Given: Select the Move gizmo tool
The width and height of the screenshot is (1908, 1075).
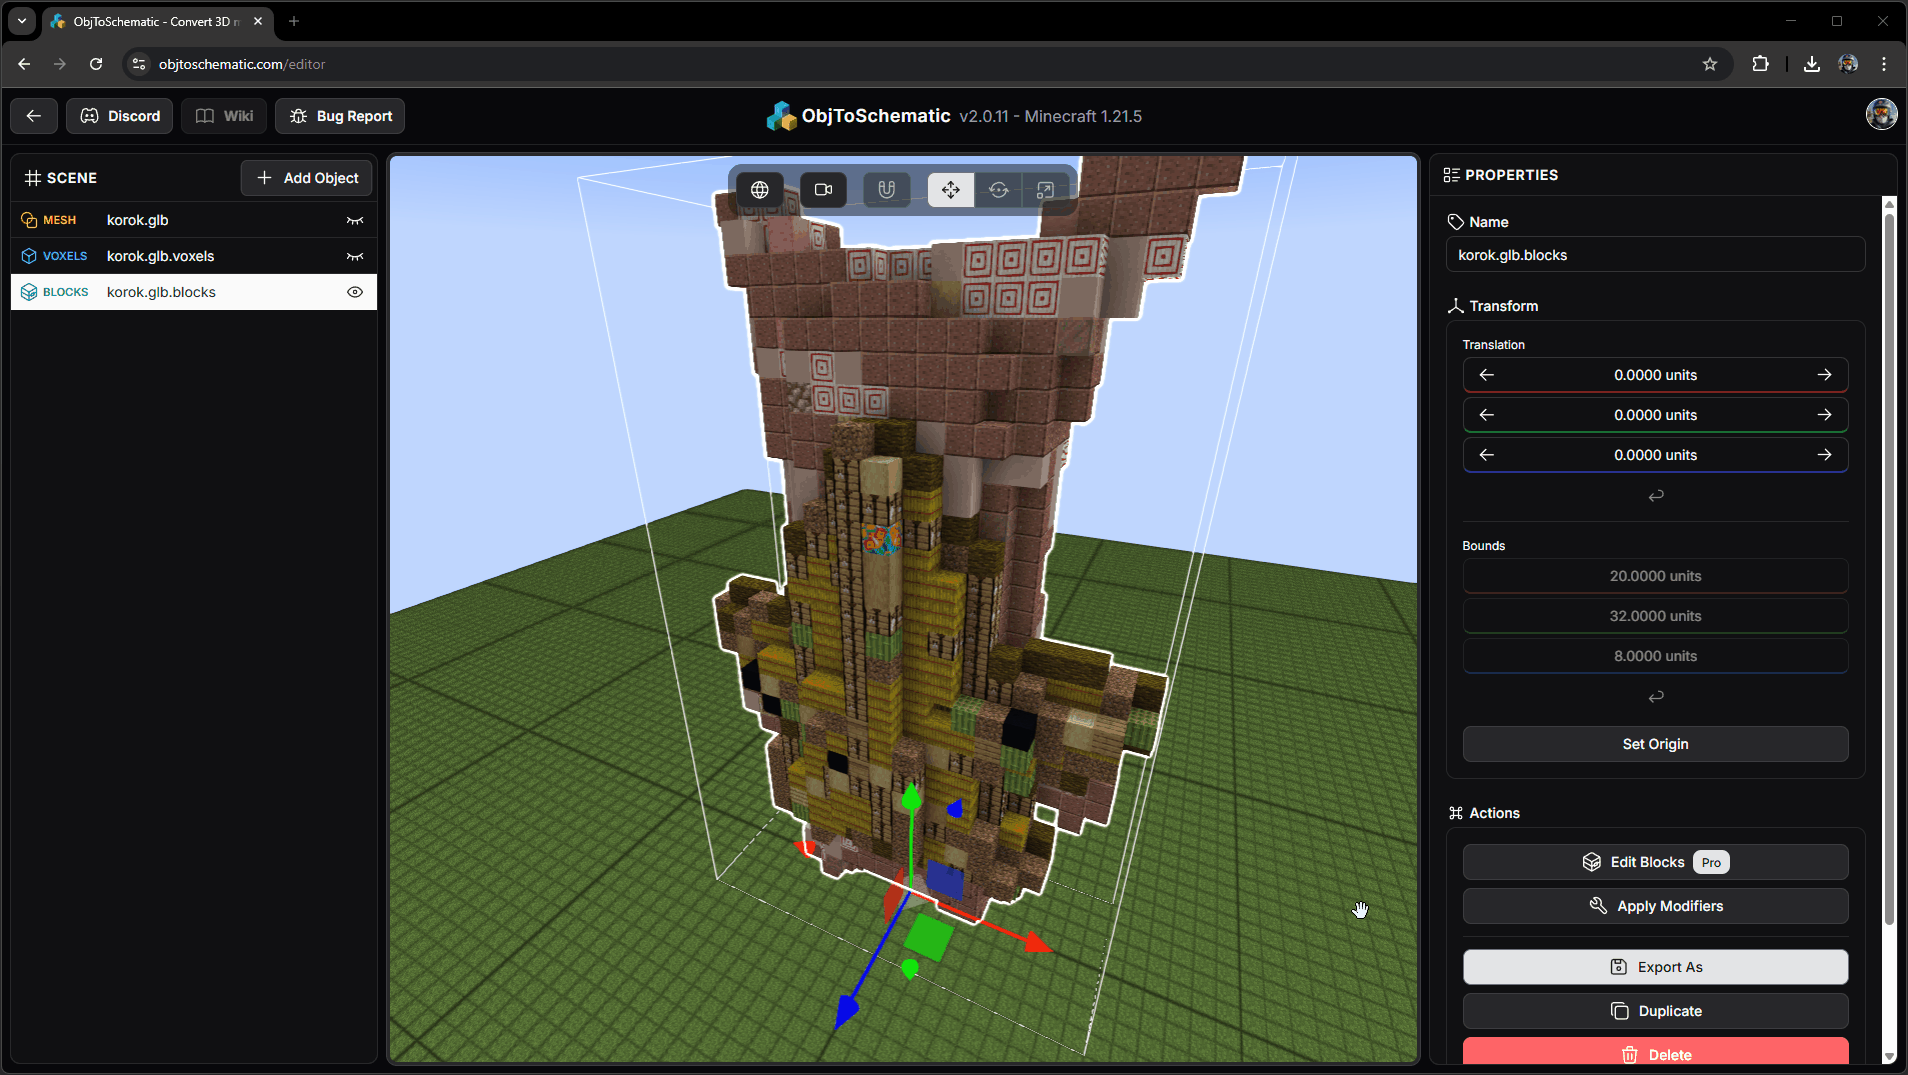Looking at the screenshot, I should [x=950, y=189].
